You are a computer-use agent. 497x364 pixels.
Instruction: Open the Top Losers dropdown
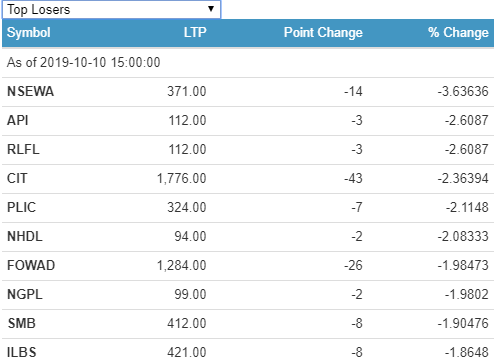pyautogui.click(x=111, y=9)
